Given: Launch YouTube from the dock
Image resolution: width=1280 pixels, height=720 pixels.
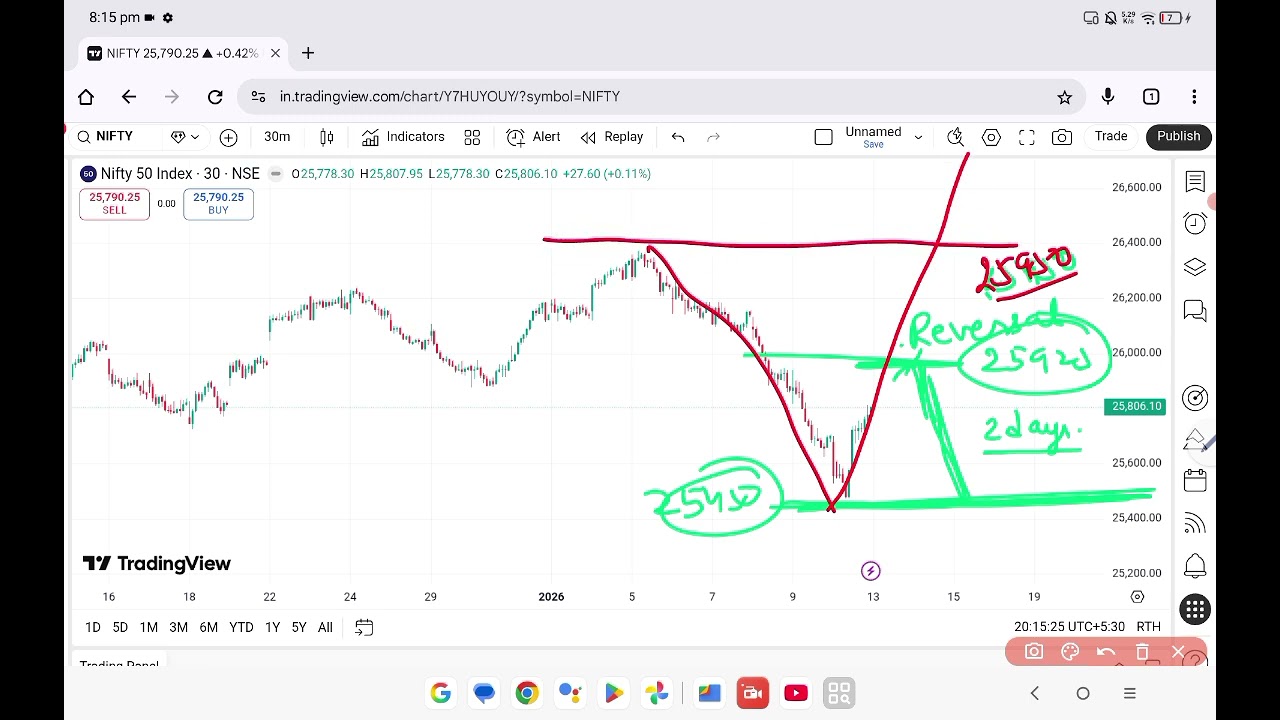Looking at the screenshot, I should pos(796,693).
